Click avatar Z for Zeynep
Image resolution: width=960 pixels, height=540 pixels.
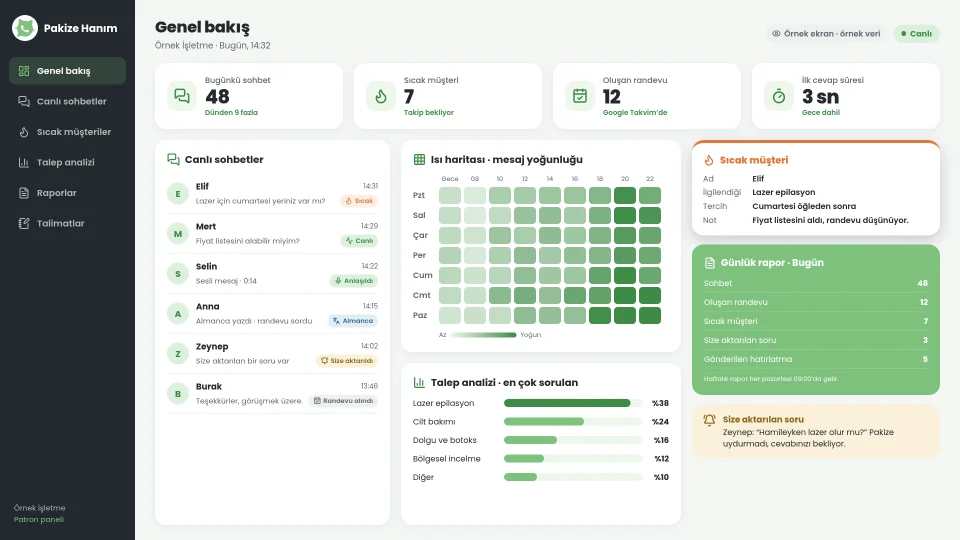pyautogui.click(x=178, y=353)
